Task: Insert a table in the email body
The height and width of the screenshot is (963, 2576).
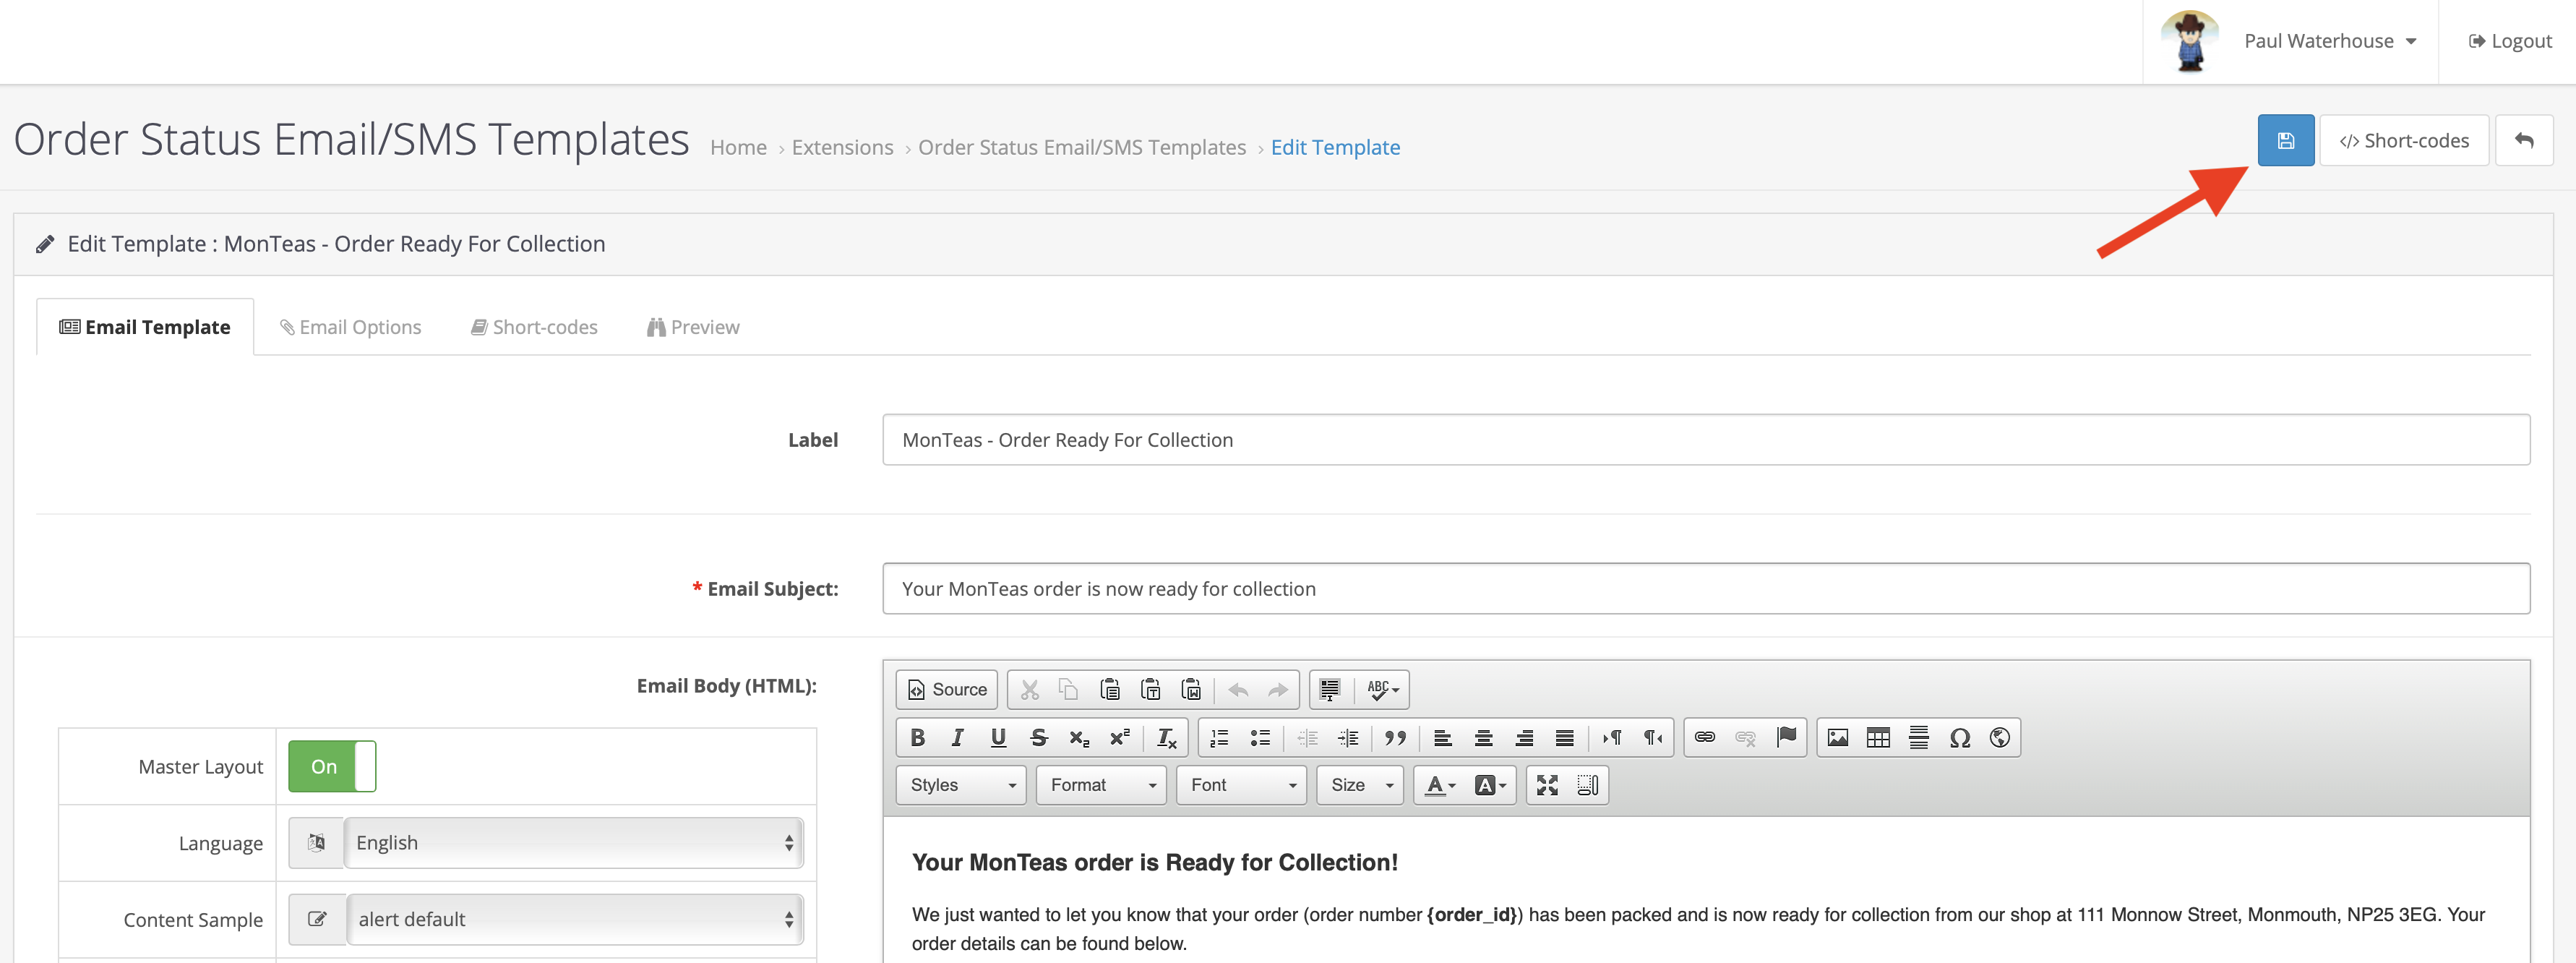Action: pos(1878,738)
